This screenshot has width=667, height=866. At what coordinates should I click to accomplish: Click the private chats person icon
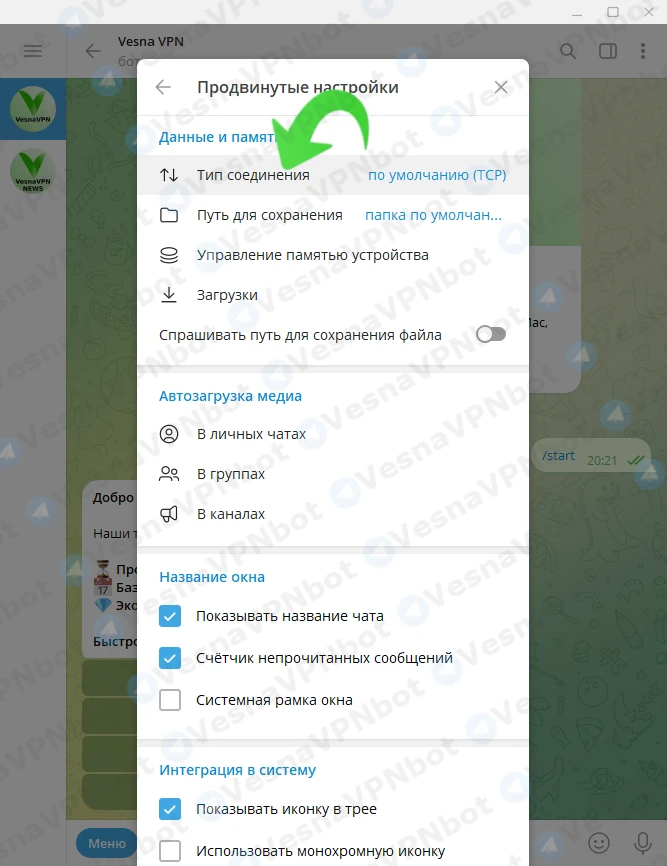point(169,434)
